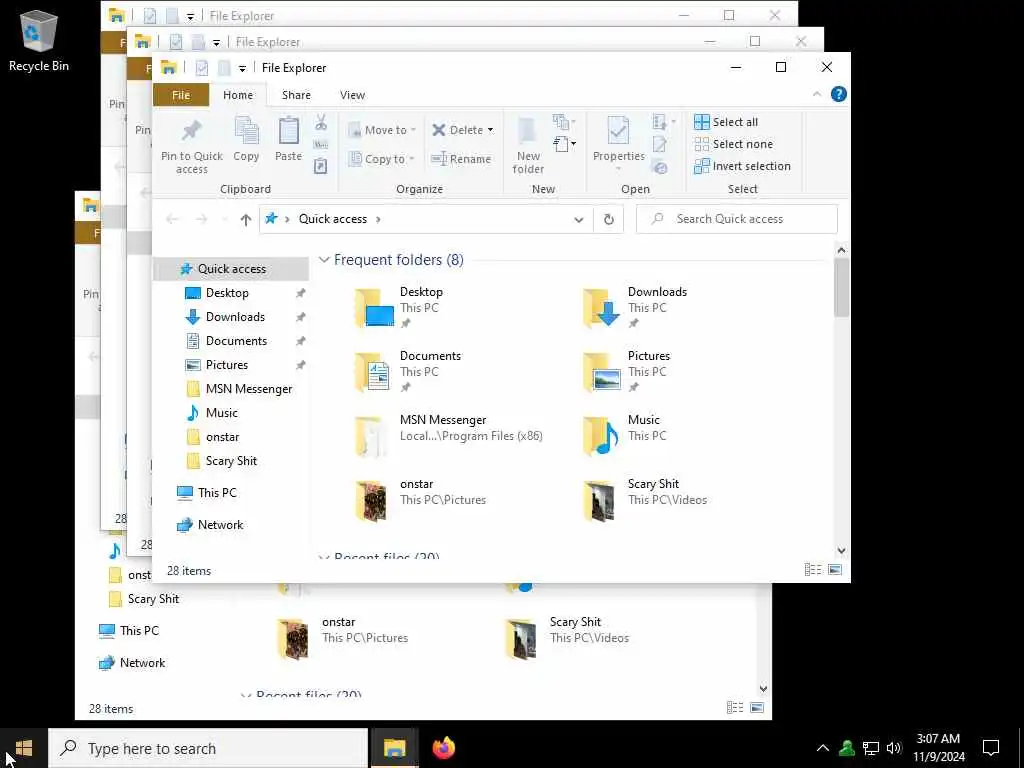Open the File Explorer Help icon
Viewport: 1024px width, 768px height.
[x=839, y=95]
